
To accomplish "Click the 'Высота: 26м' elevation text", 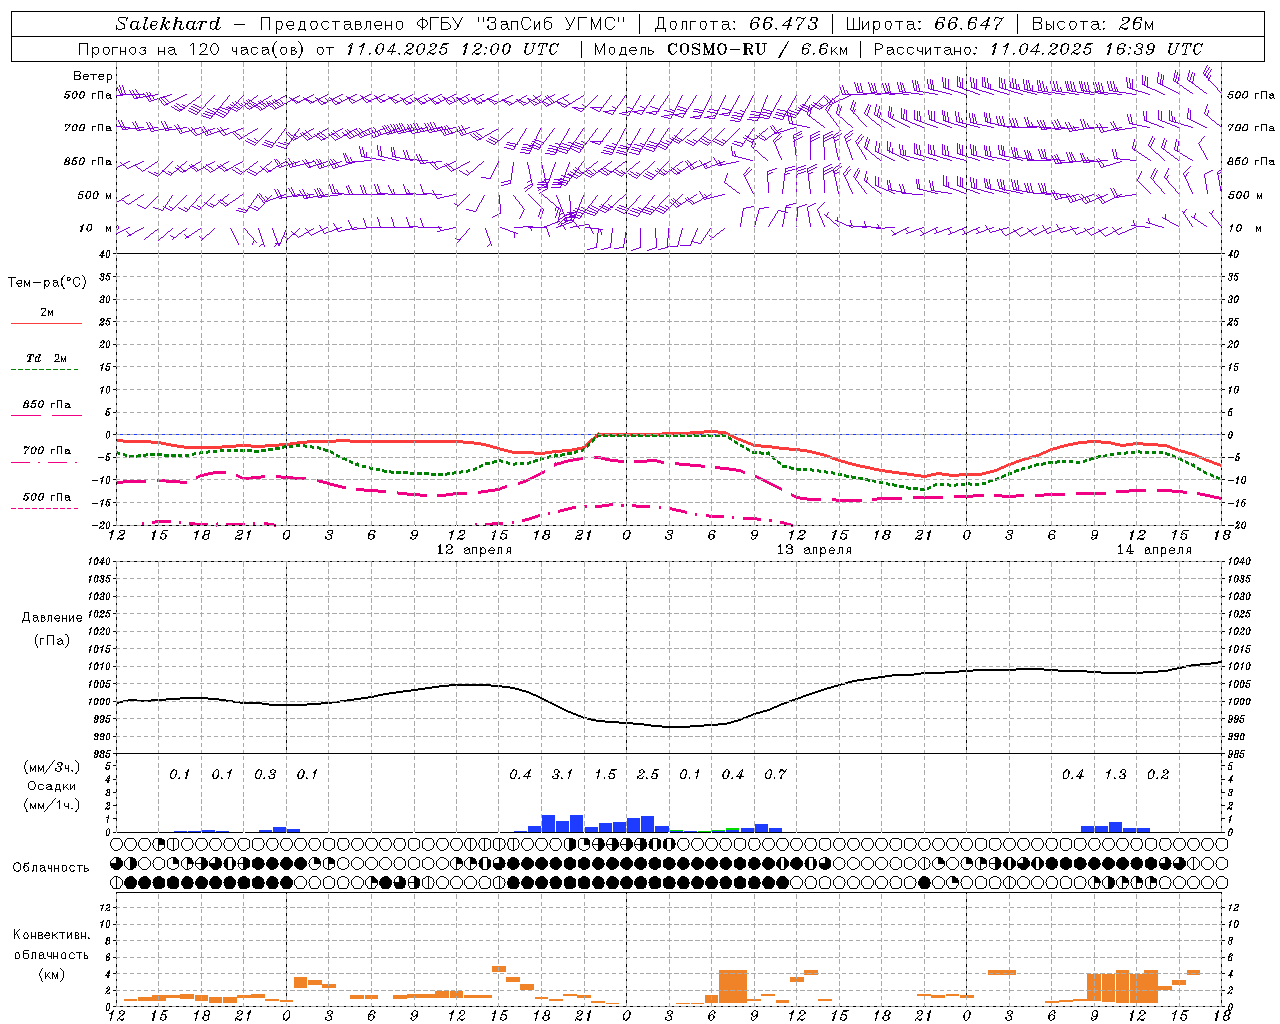I will 1092,24.
